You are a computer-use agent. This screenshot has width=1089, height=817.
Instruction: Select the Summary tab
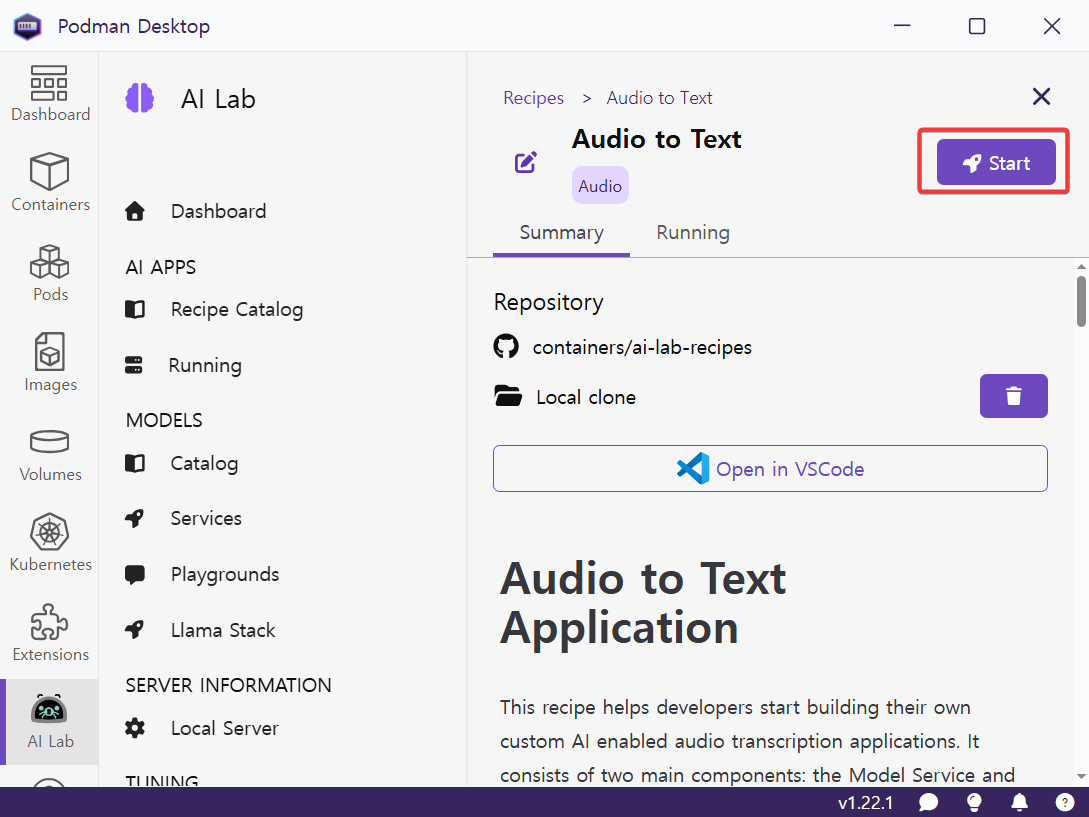click(561, 233)
